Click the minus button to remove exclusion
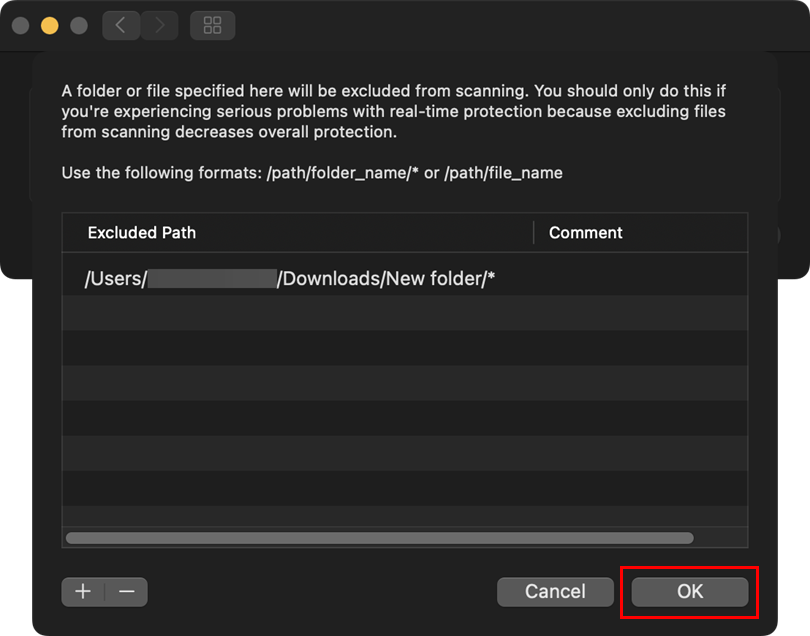 point(127,591)
